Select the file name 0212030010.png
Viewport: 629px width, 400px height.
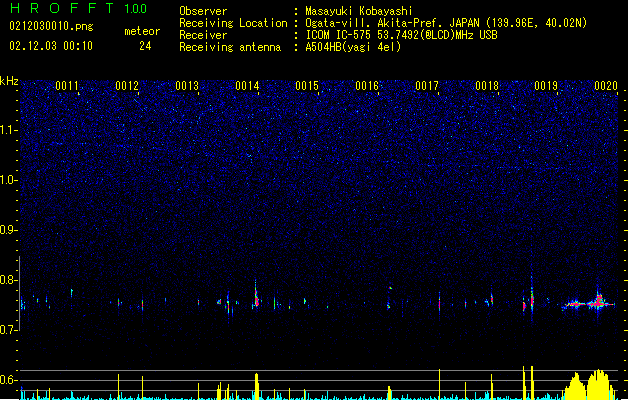pyautogui.click(x=51, y=26)
